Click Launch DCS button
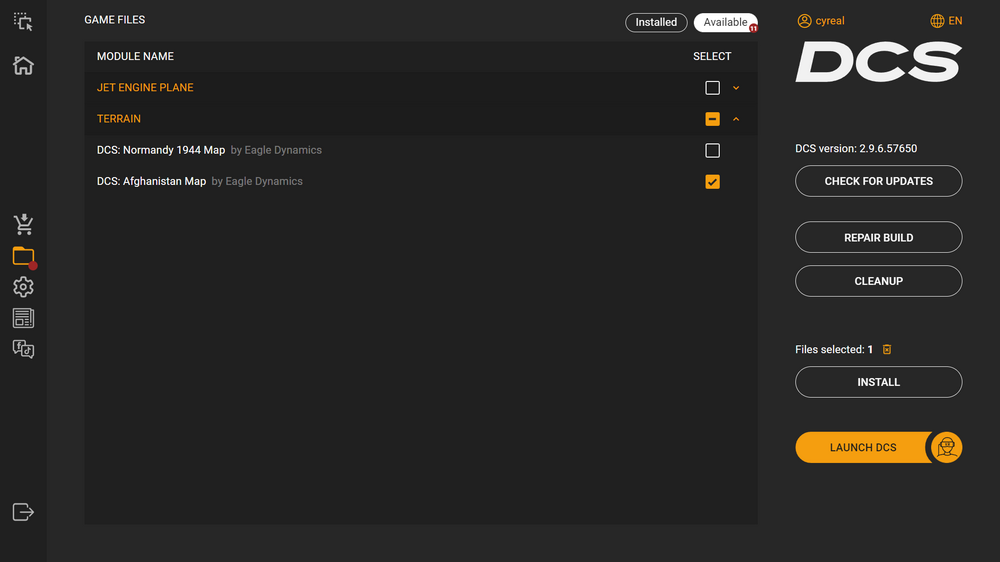The height and width of the screenshot is (562, 1000). tap(863, 447)
